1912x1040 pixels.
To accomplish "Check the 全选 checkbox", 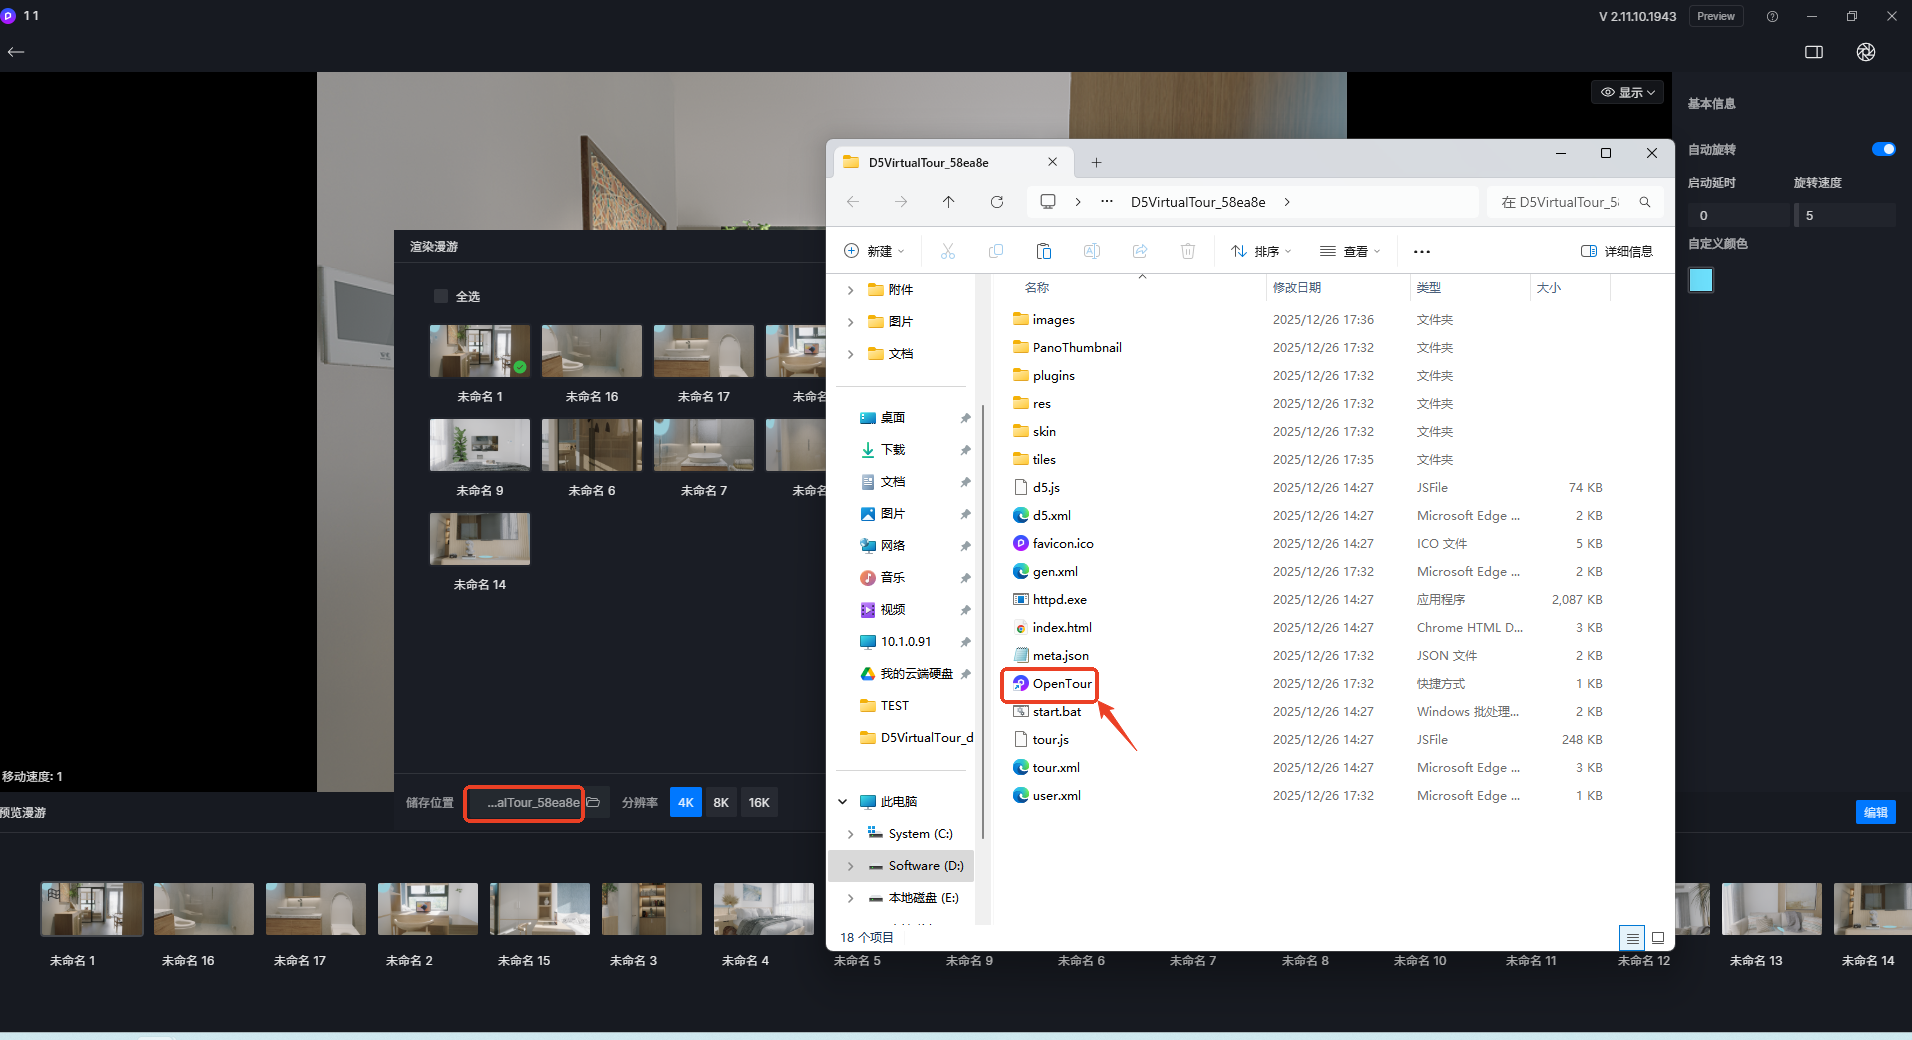I will (x=441, y=296).
